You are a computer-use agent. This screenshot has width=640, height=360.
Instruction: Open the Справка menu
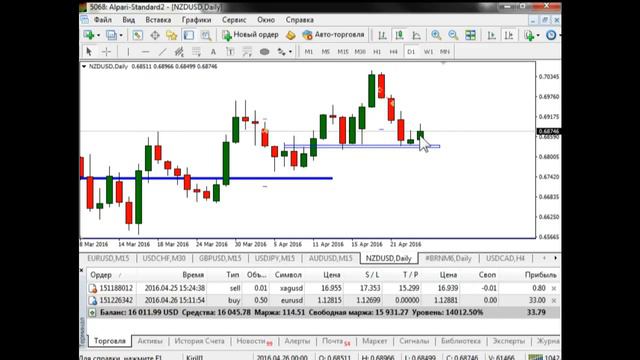300,20
